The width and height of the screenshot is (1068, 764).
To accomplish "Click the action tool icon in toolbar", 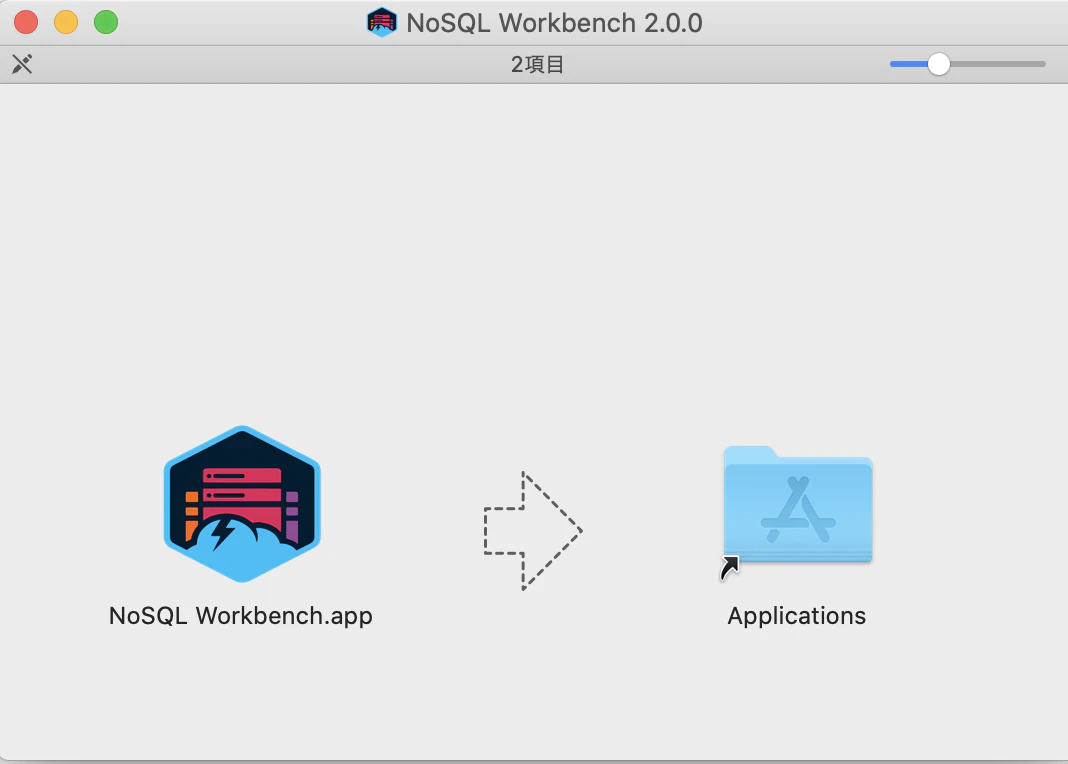I will 22,63.
